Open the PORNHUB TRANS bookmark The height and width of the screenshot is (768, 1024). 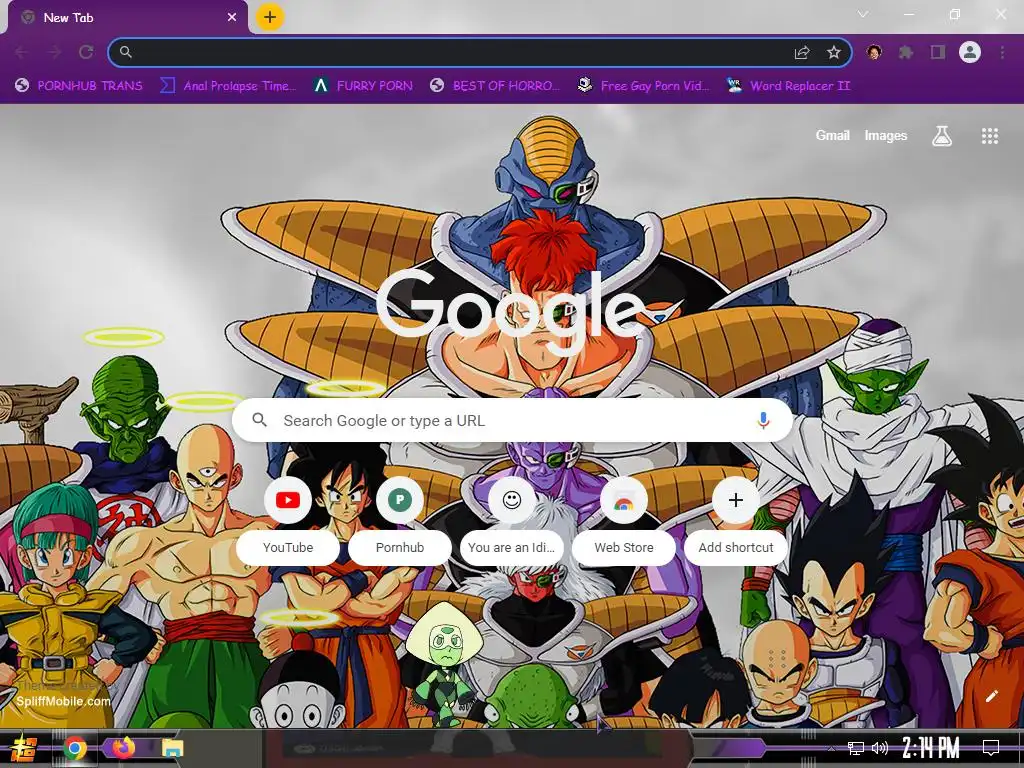pos(79,86)
